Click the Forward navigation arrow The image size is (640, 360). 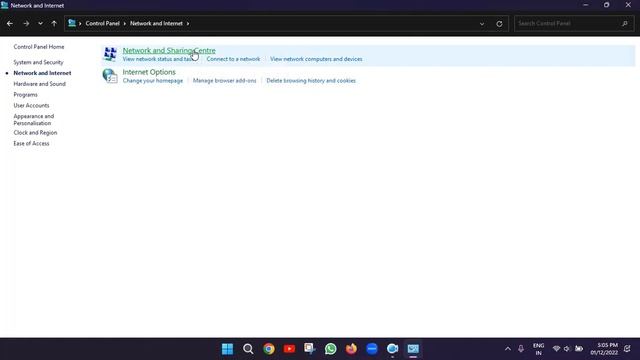[x=26, y=24]
